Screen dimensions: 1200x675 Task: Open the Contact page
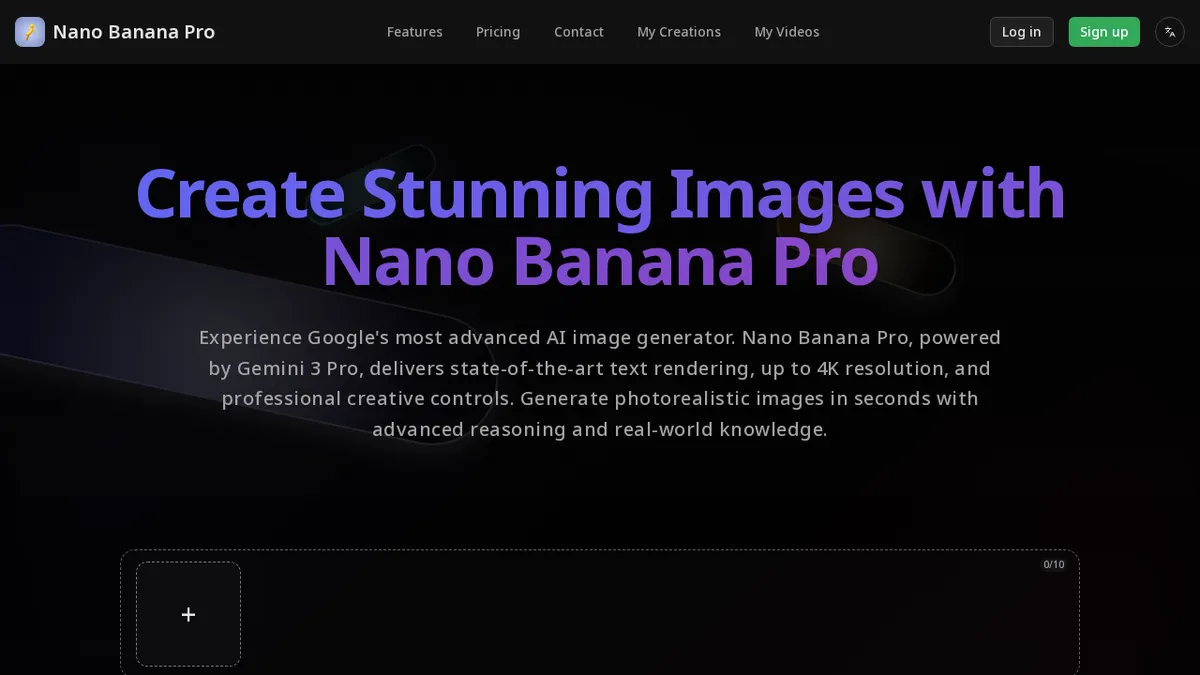click(x=578, y=31)
